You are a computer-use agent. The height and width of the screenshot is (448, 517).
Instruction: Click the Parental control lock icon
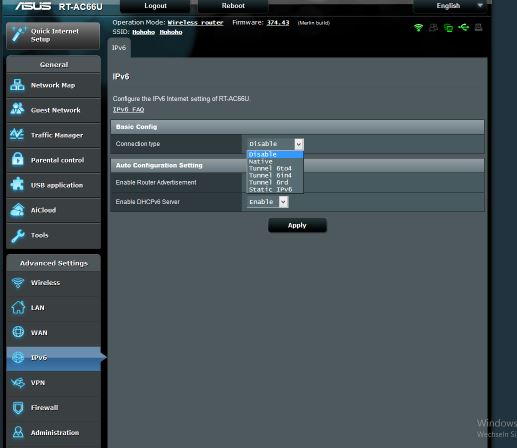point(18,159)
